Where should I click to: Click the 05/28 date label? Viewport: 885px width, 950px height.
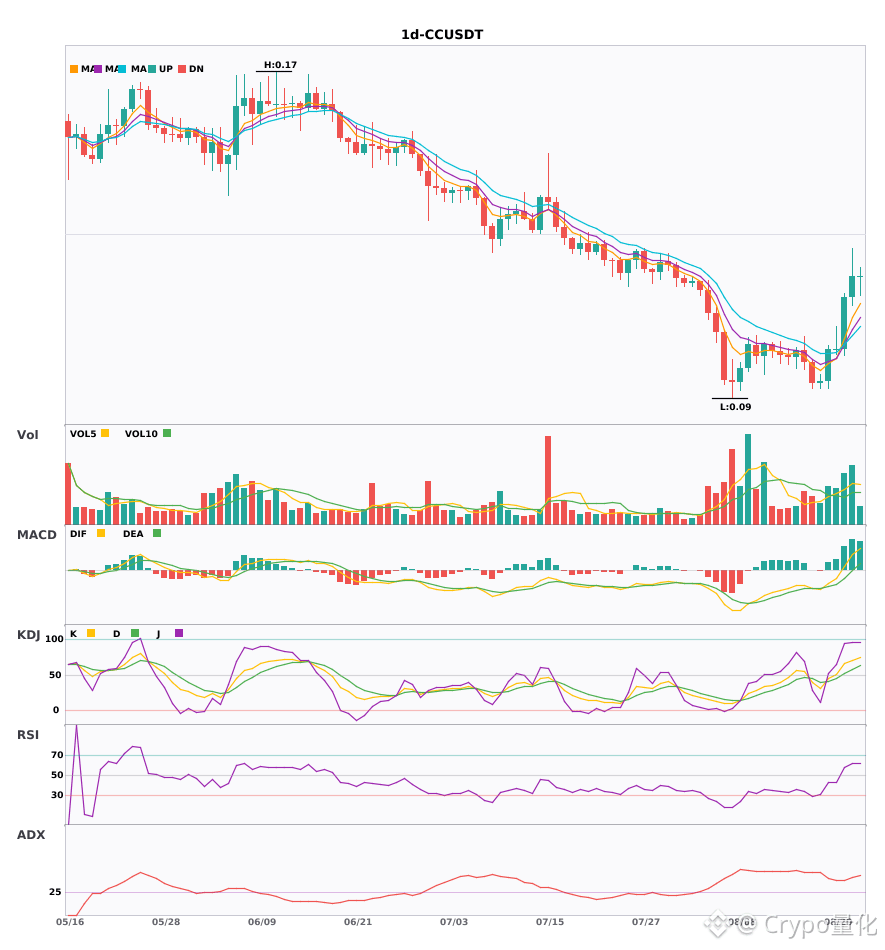pos(166,922)
